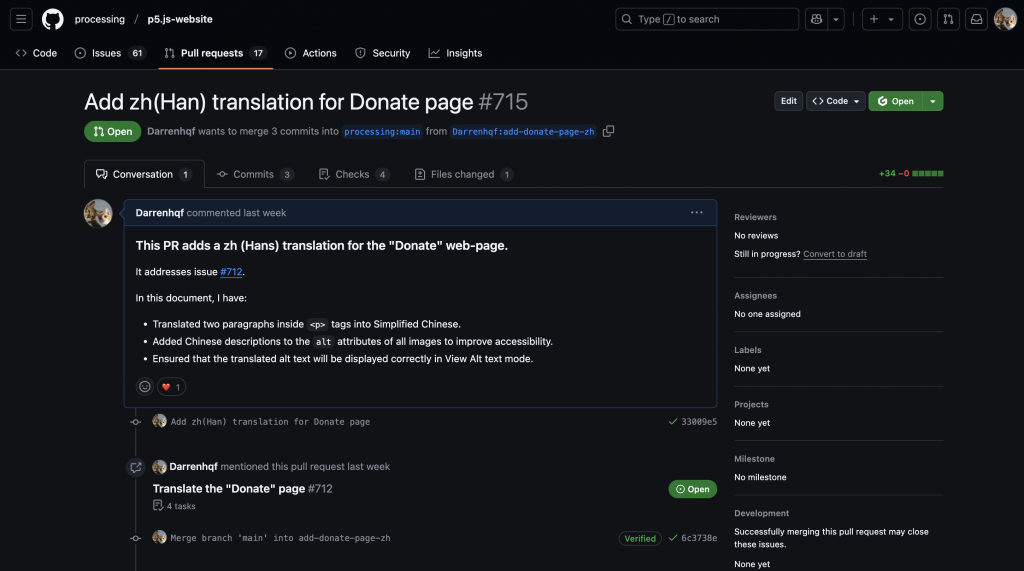This screenshot has height=571, width=1024.
Task: Open the Labels sidebar section
Action: point(748,350)
